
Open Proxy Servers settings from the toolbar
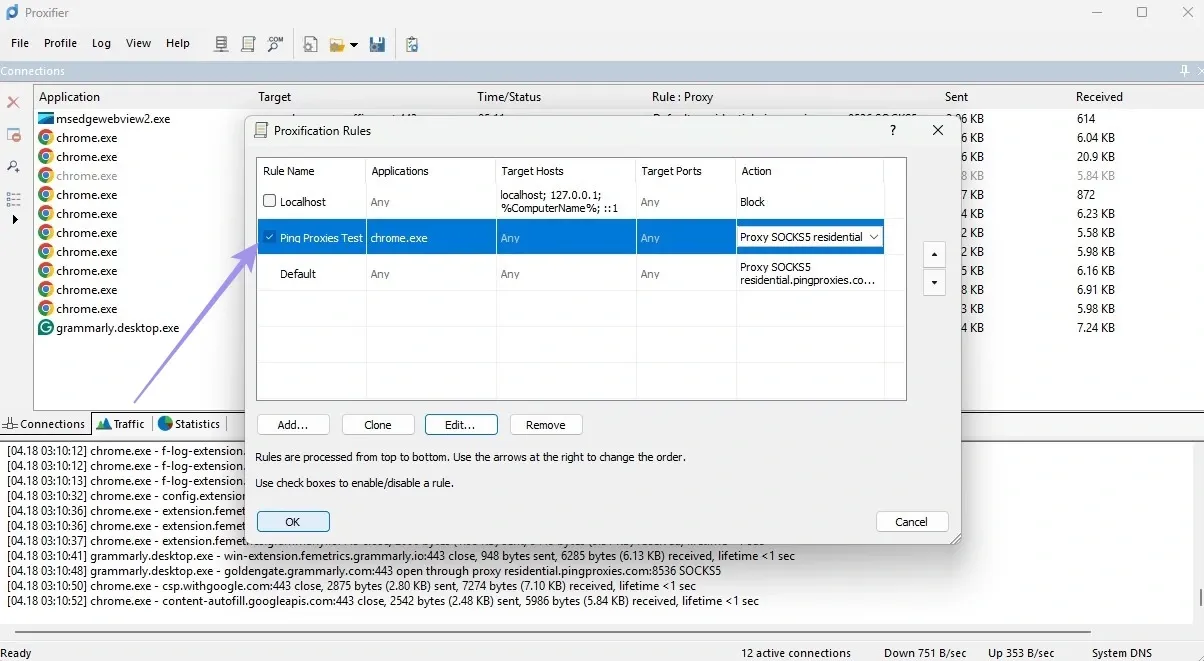pos(223,44)
